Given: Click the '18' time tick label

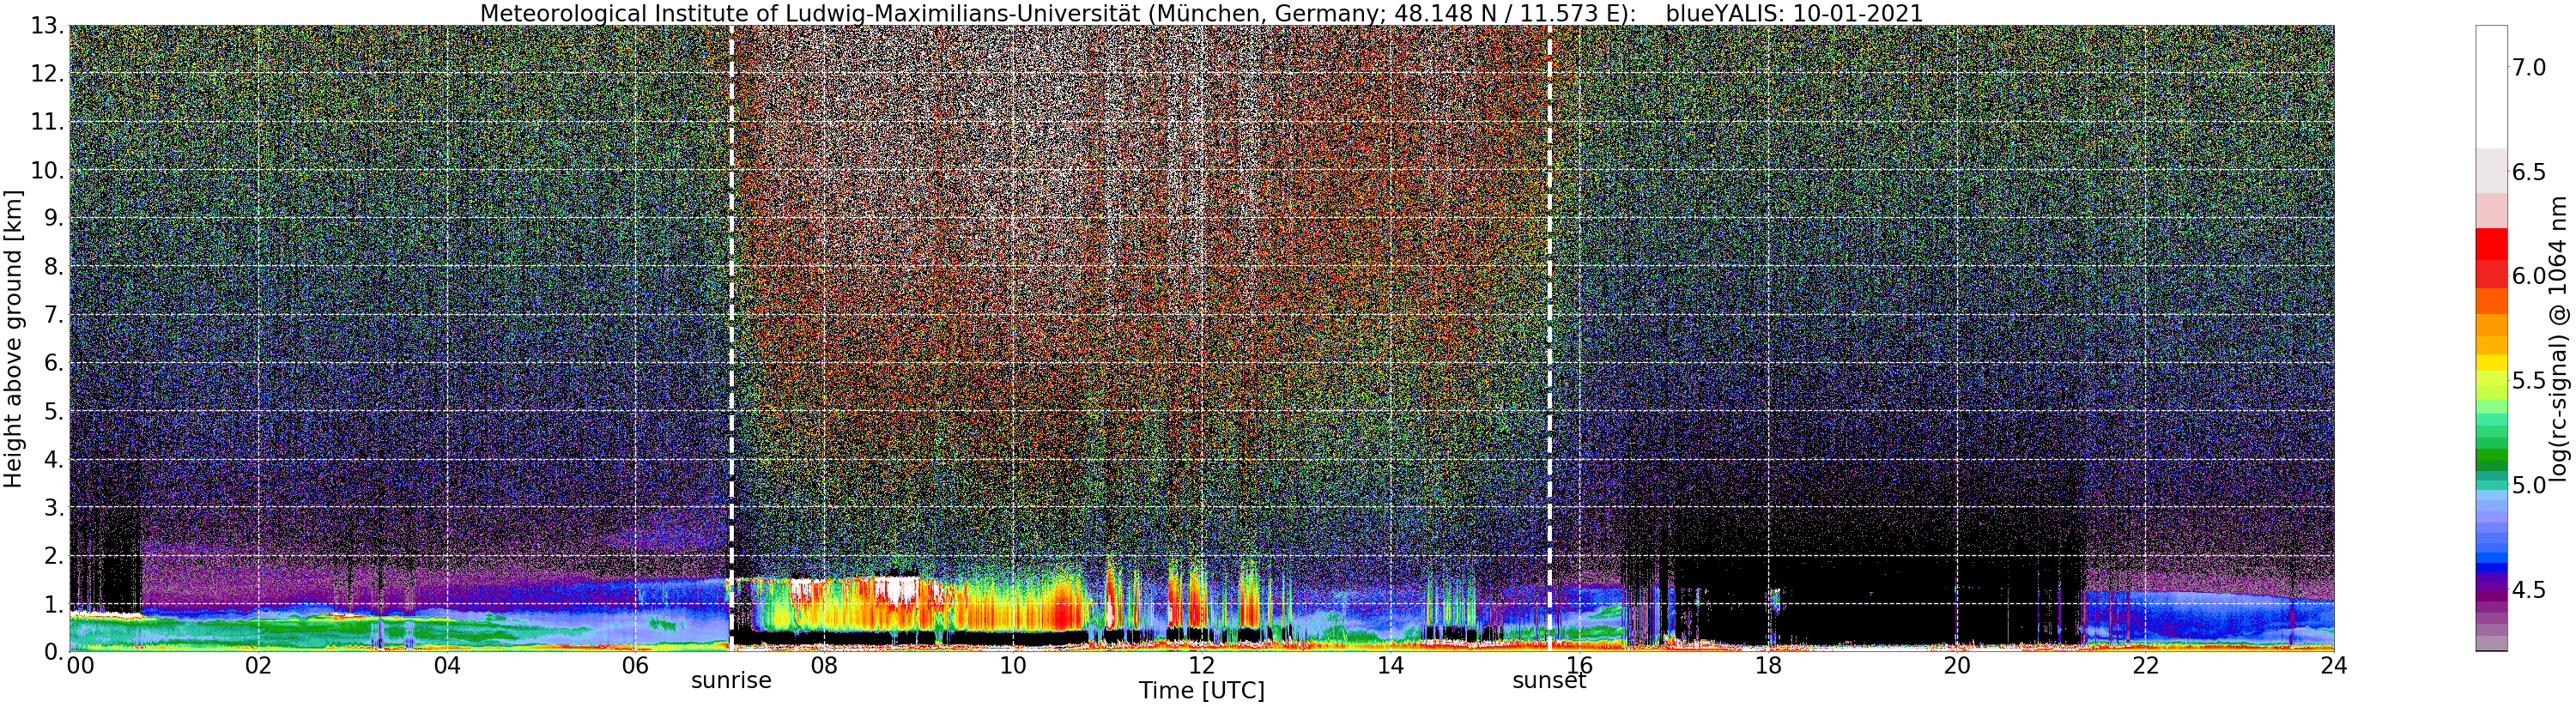Looking at the screenshot, I should (x=1768, y=666).
